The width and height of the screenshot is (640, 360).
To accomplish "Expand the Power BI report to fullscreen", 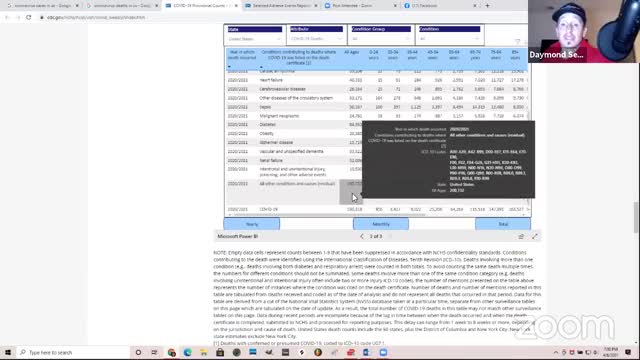I will point(535,236).
